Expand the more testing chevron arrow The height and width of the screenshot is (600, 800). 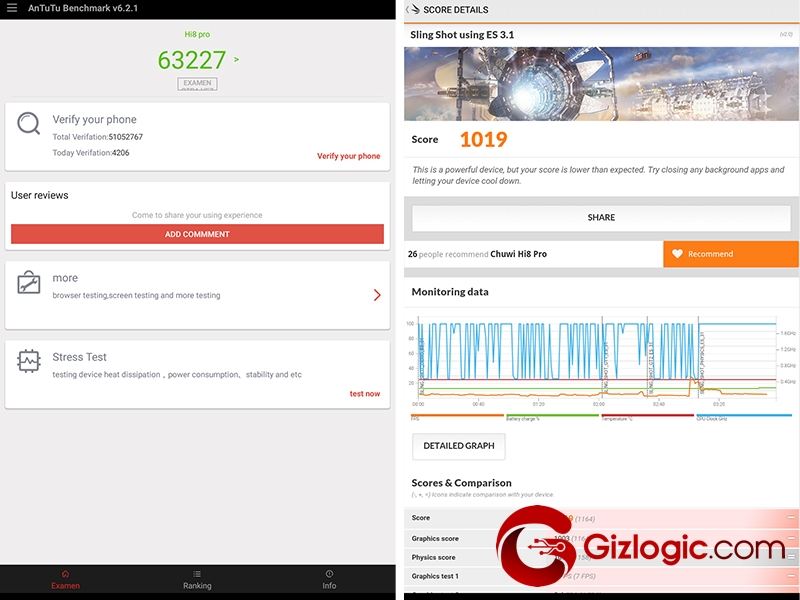(x=377, y=295)
